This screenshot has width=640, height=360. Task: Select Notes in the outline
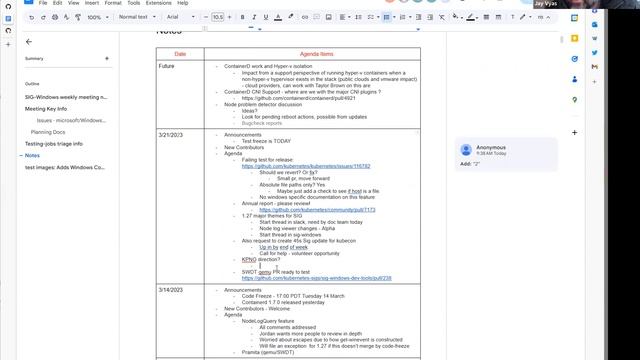click(32, 156)
